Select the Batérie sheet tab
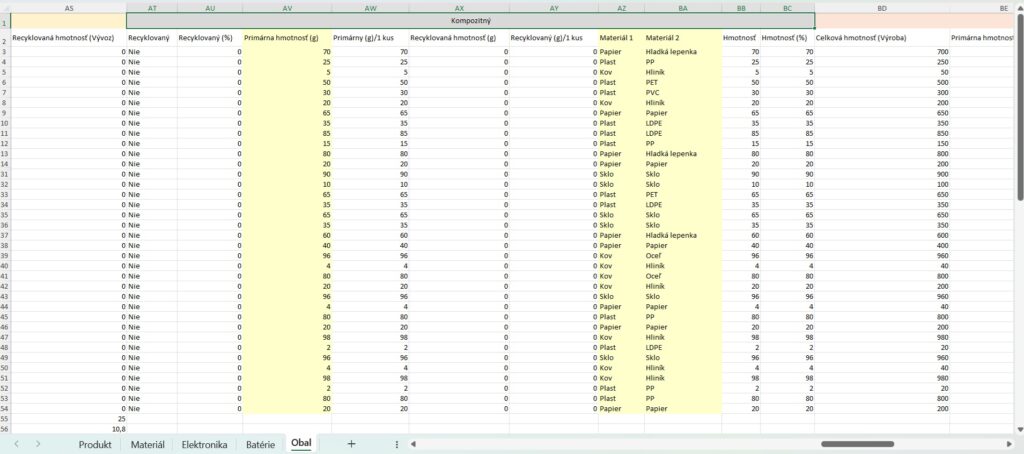This screenshot has height=454, width=1024. pyautogui.click(x=260, y=444)
